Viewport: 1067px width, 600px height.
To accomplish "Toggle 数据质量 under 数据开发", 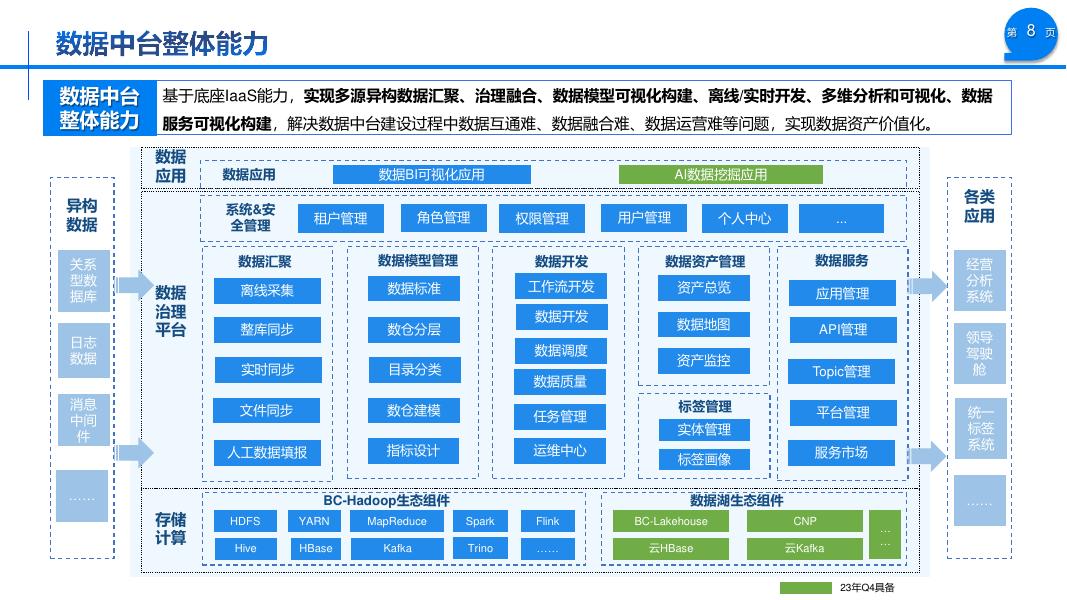I will point(560,382).
